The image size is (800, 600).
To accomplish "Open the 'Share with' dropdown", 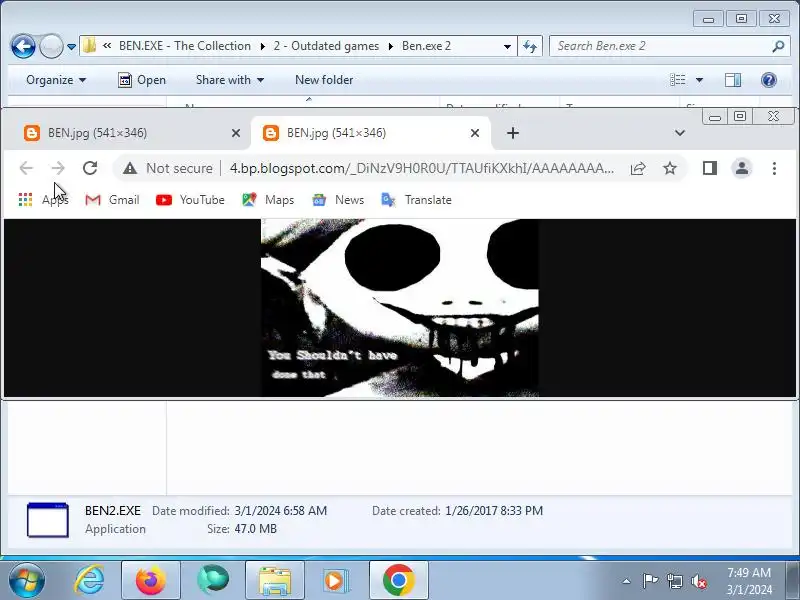I will click(x=230, y=80).
